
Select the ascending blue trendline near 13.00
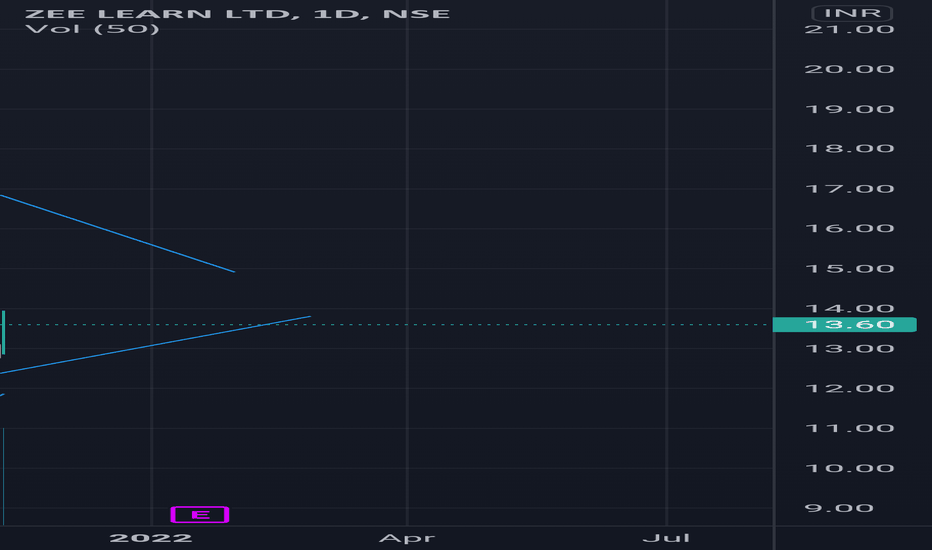[x=155, y=345]
